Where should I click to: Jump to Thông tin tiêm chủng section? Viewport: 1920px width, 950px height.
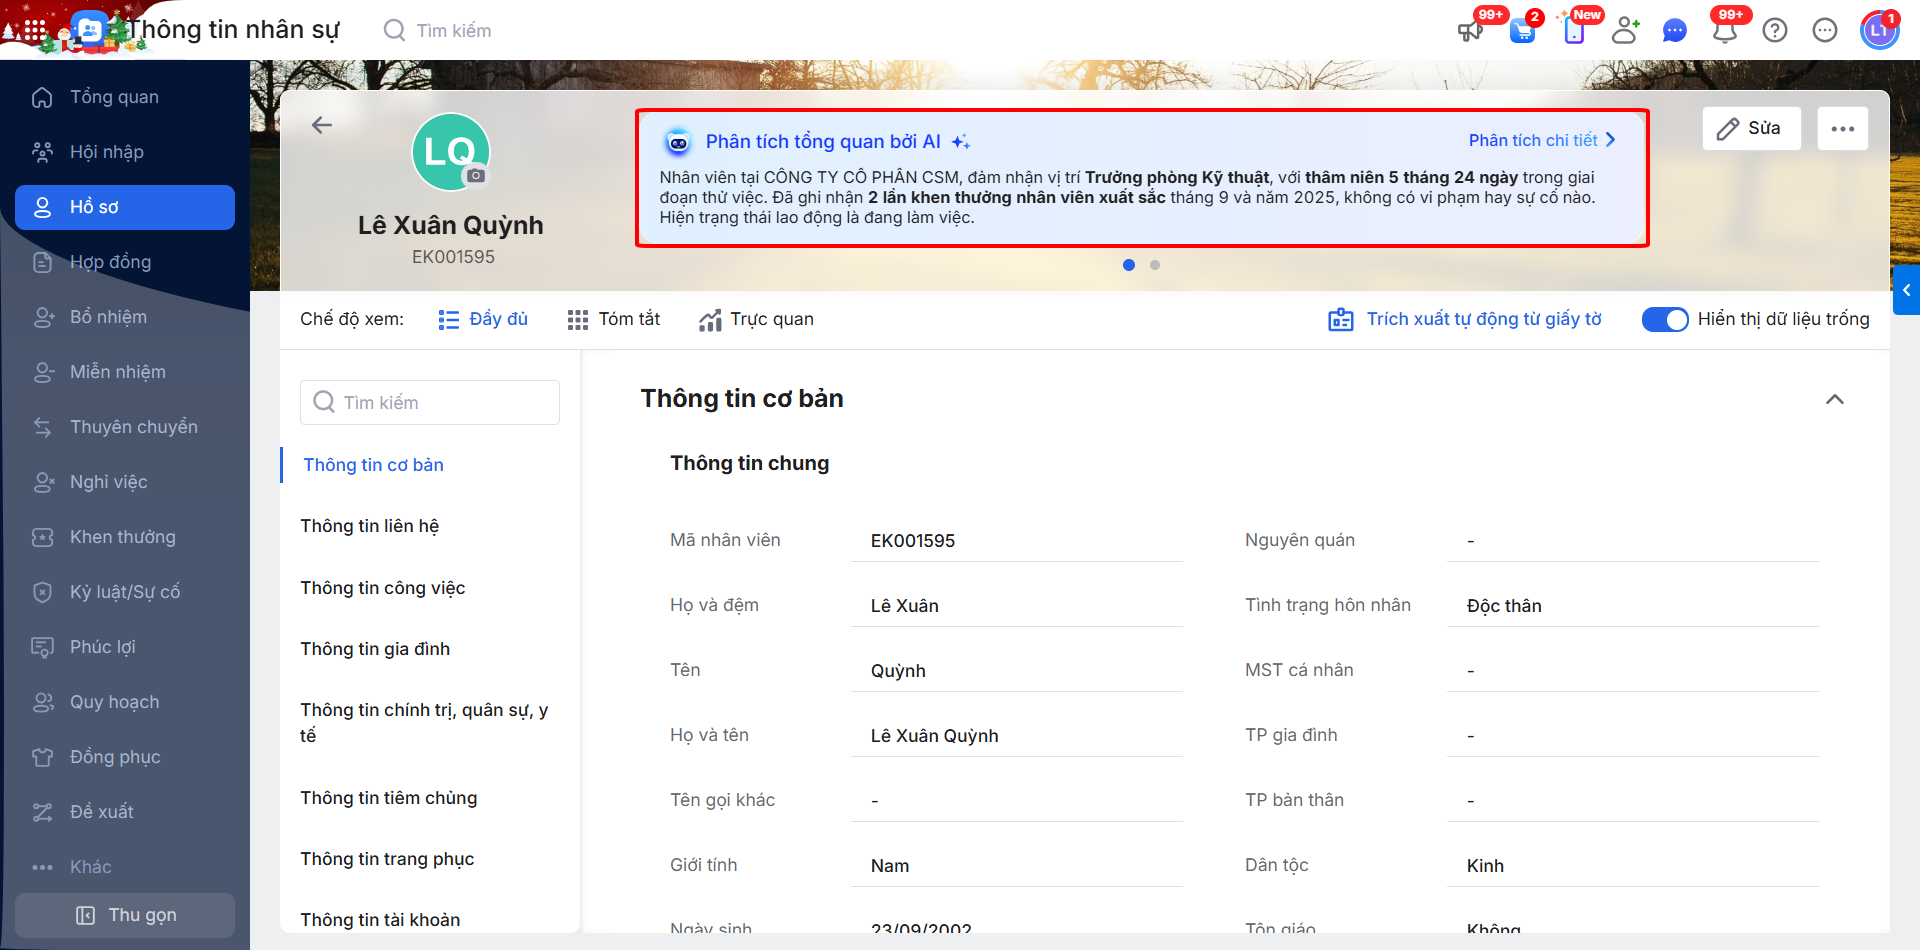389,798
